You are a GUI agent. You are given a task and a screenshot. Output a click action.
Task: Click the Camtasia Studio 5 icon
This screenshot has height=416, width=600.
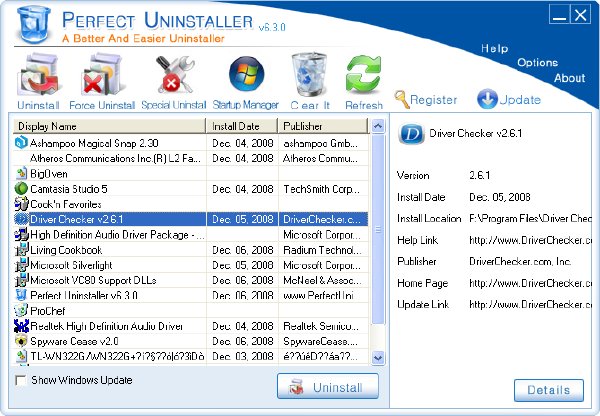click(21, 189)
